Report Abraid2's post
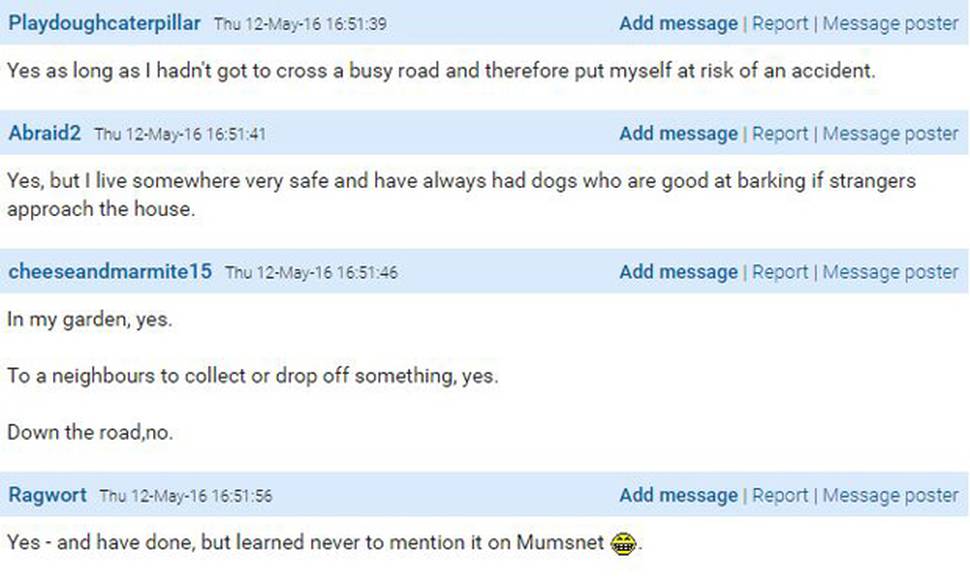970x582 pixels. tap(780, 134)
